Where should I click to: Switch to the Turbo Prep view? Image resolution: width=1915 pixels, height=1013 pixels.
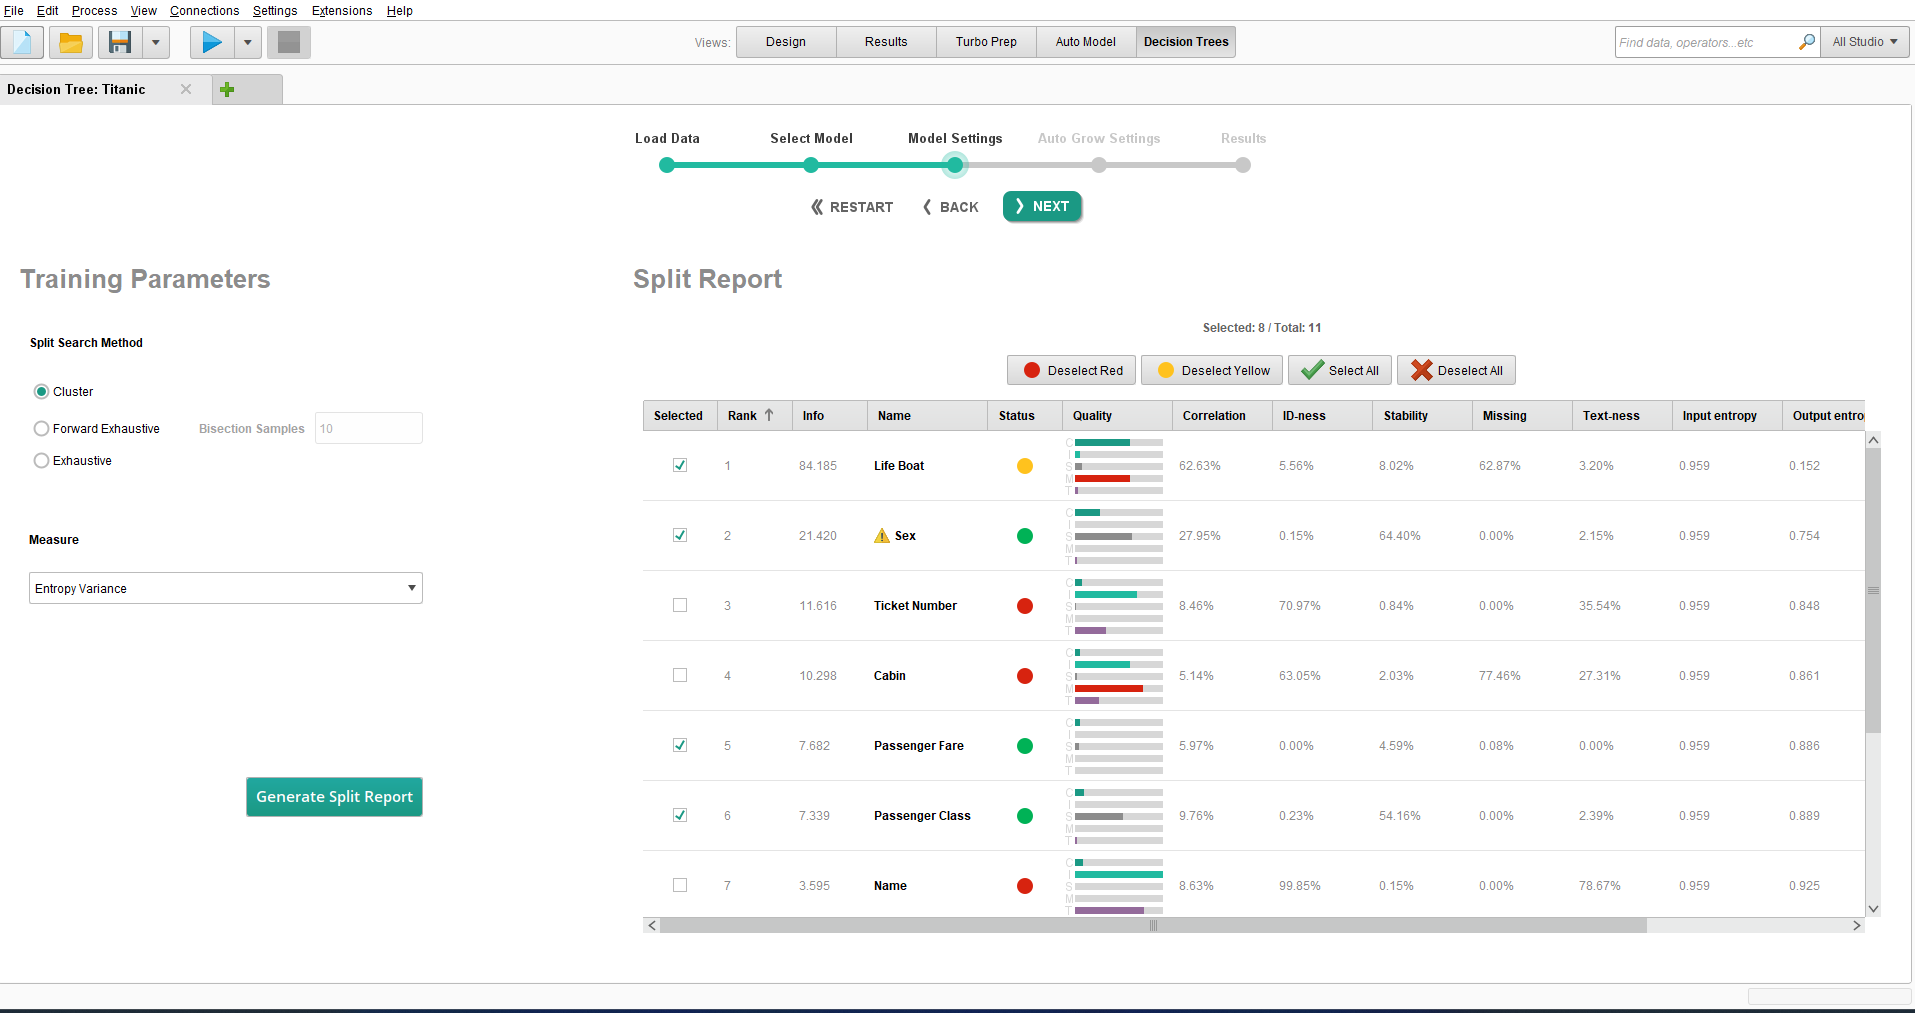[x=985, y=42]
